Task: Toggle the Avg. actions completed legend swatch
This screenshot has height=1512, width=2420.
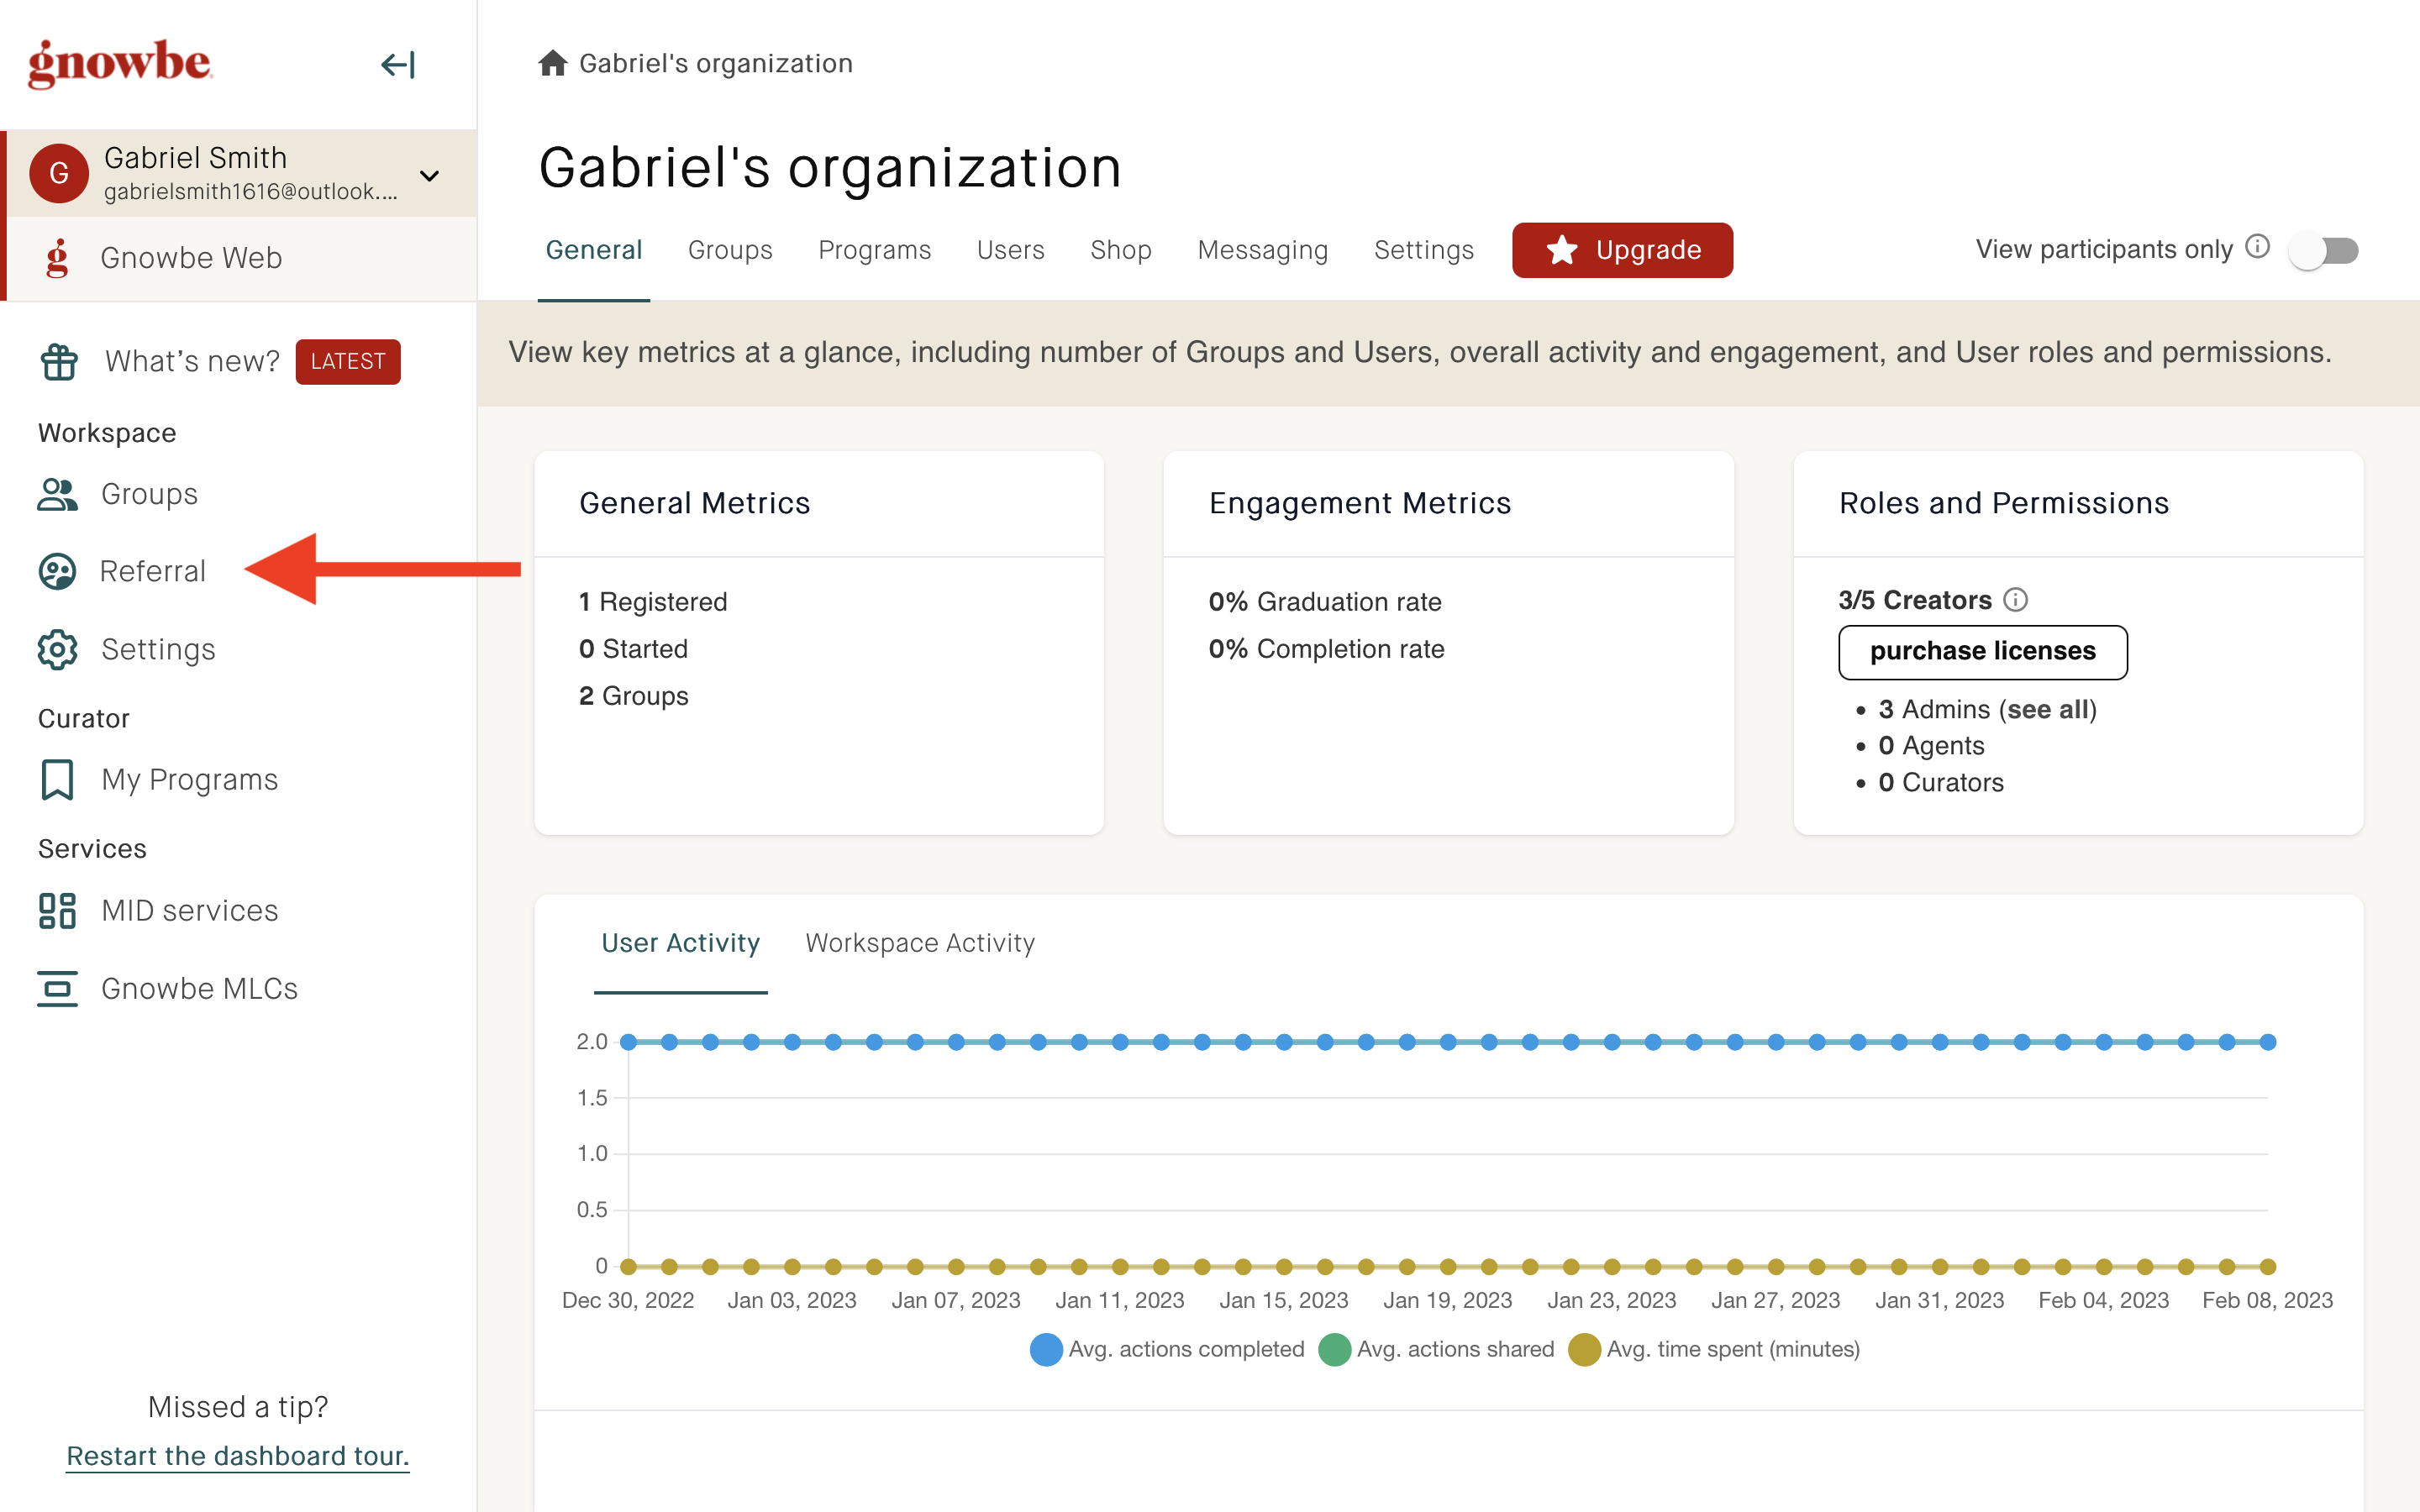Action: (x=1046, y=1349)
